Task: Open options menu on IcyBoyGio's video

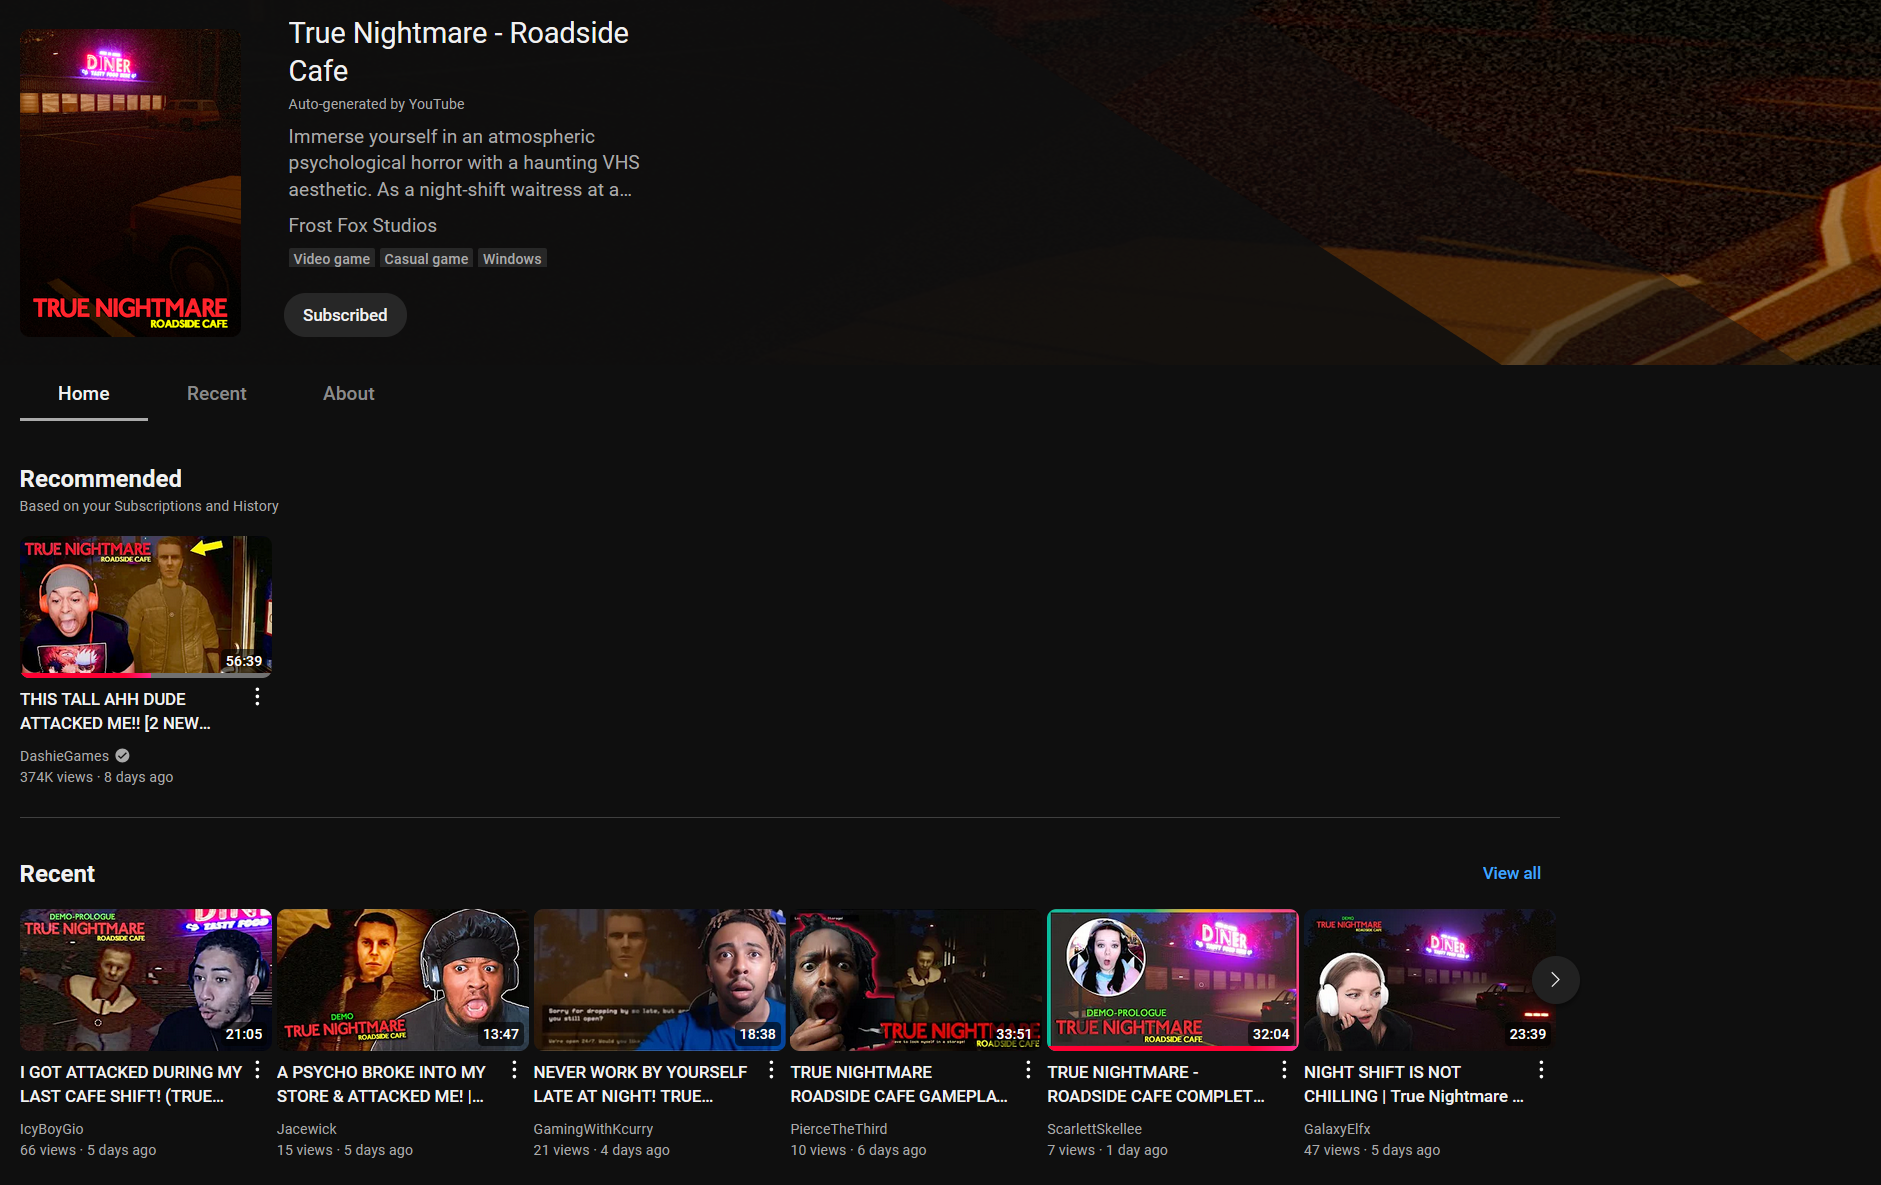Action: coord(257,1070)
